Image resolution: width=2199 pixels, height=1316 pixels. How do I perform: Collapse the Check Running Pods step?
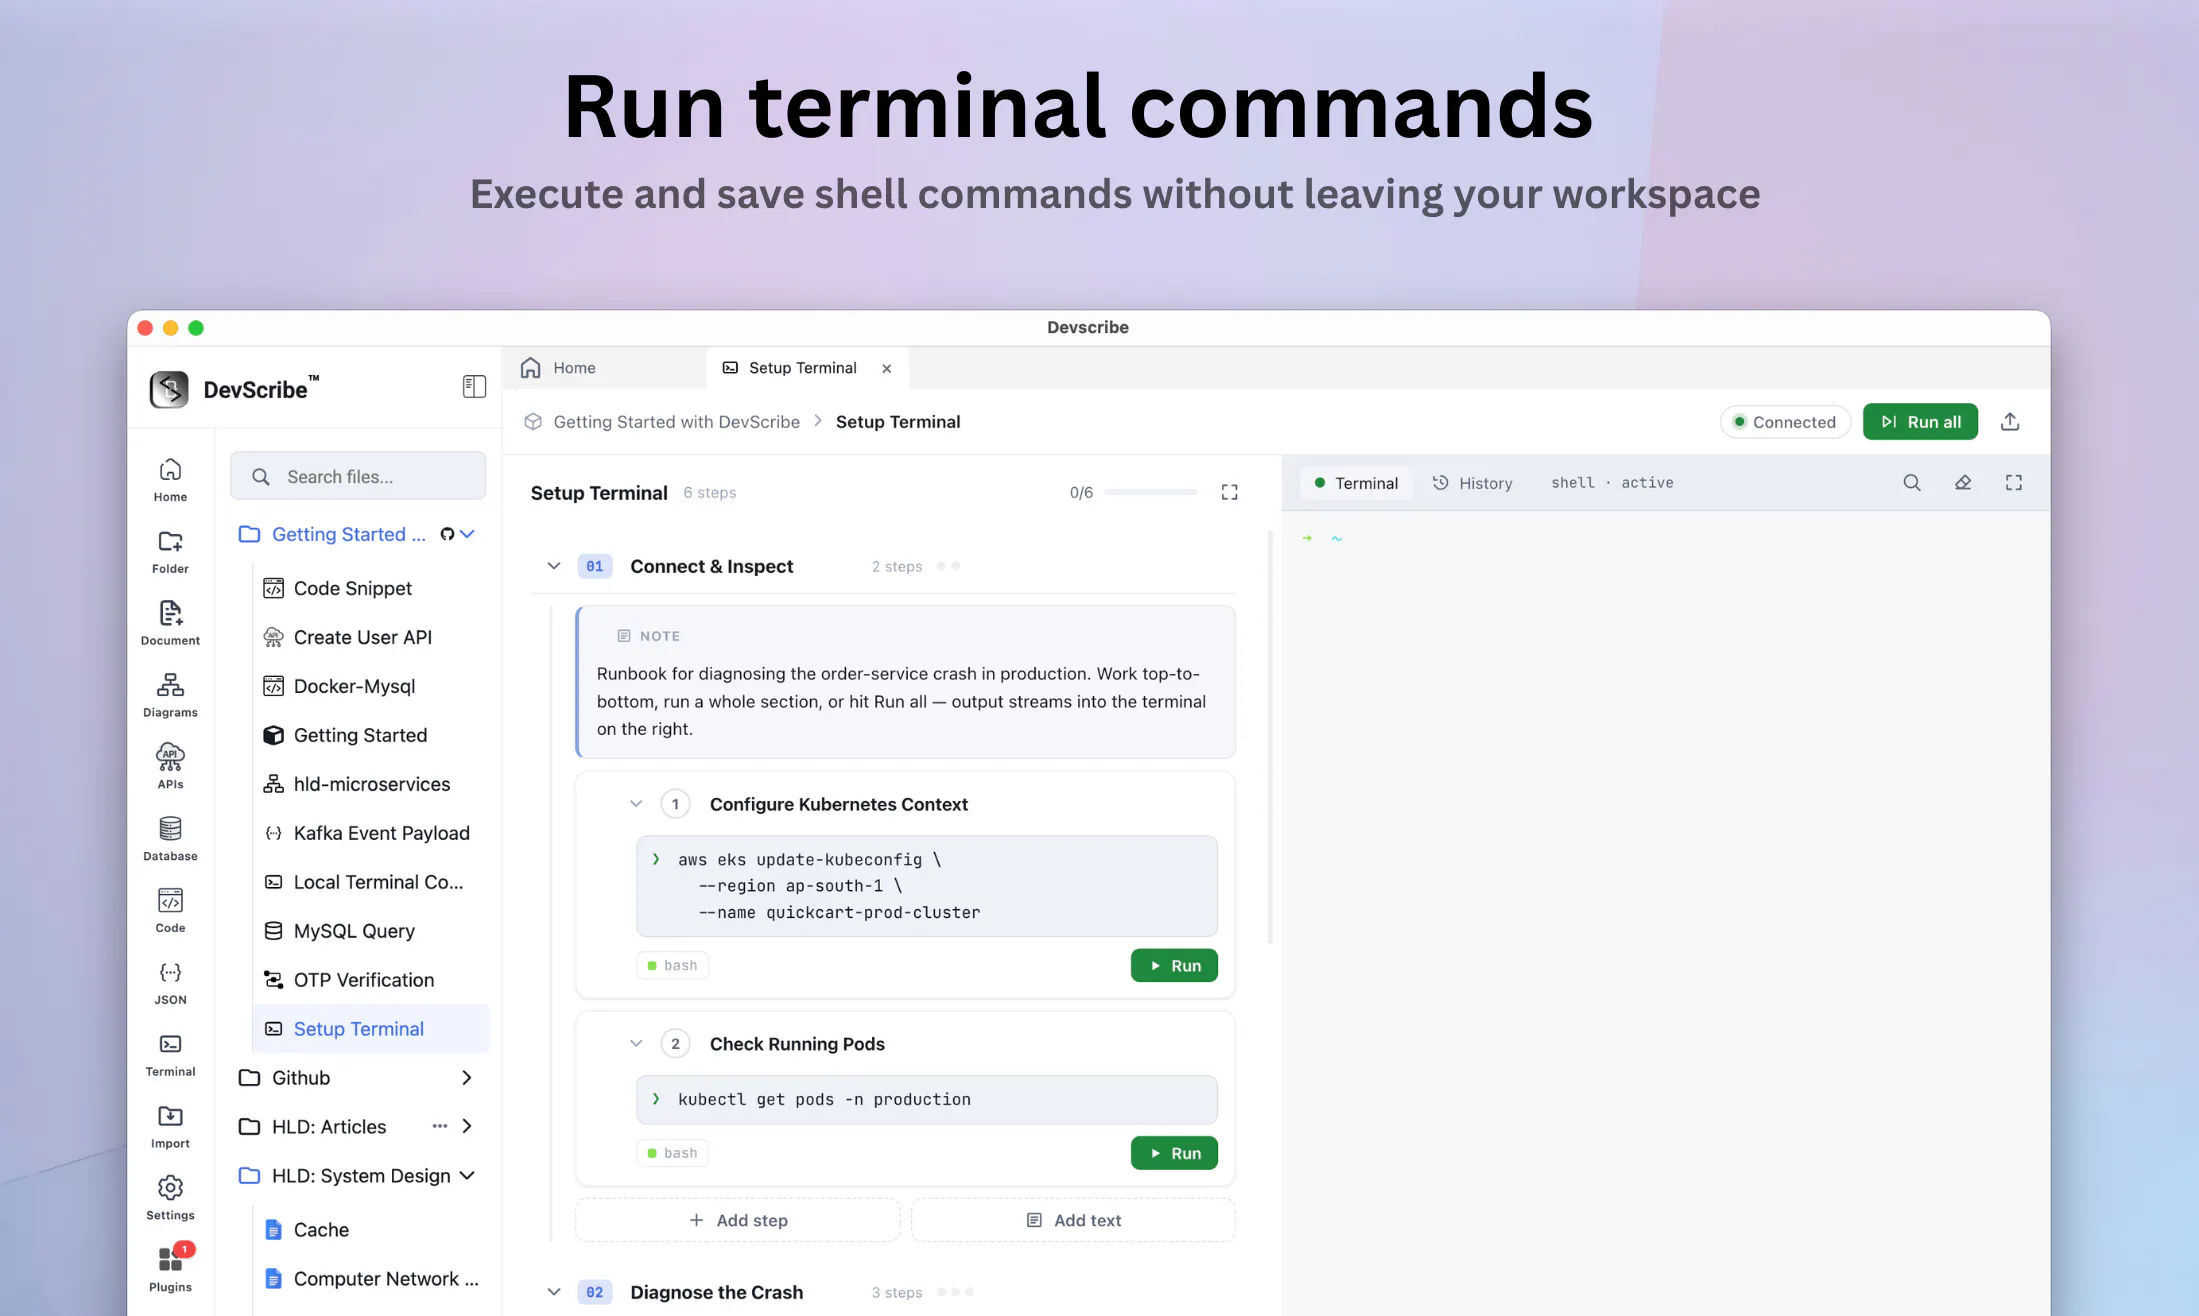pyautogui.click(x=636, y=1044)
